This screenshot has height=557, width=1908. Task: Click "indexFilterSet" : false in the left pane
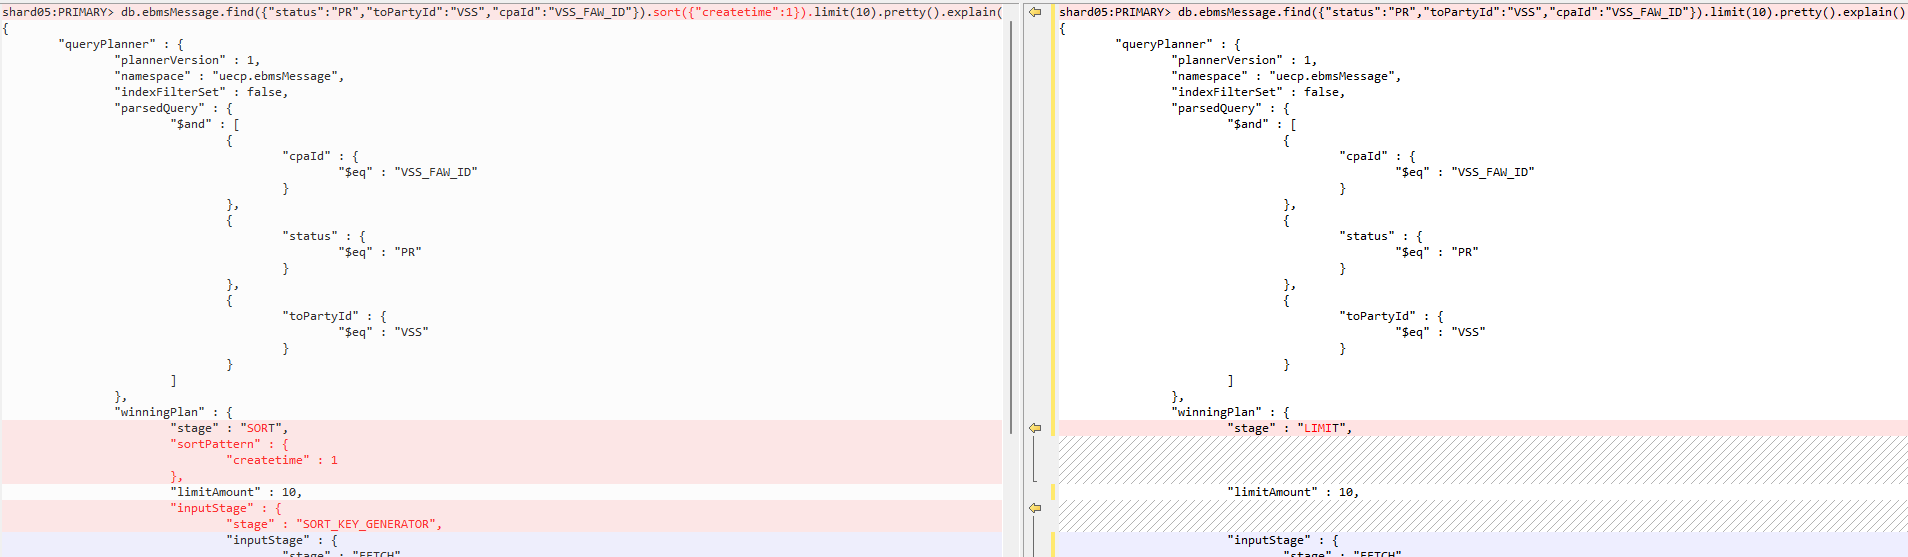[x=201, y=92]
